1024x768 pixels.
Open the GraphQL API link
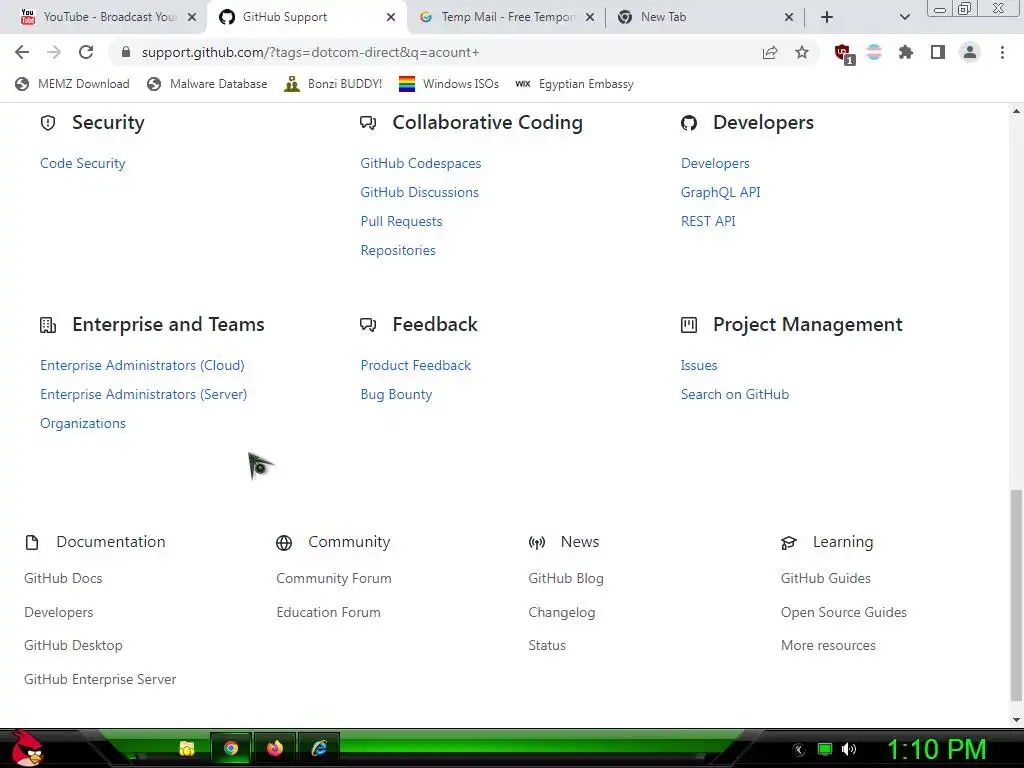pyautogui.click(x=720, y=192)
